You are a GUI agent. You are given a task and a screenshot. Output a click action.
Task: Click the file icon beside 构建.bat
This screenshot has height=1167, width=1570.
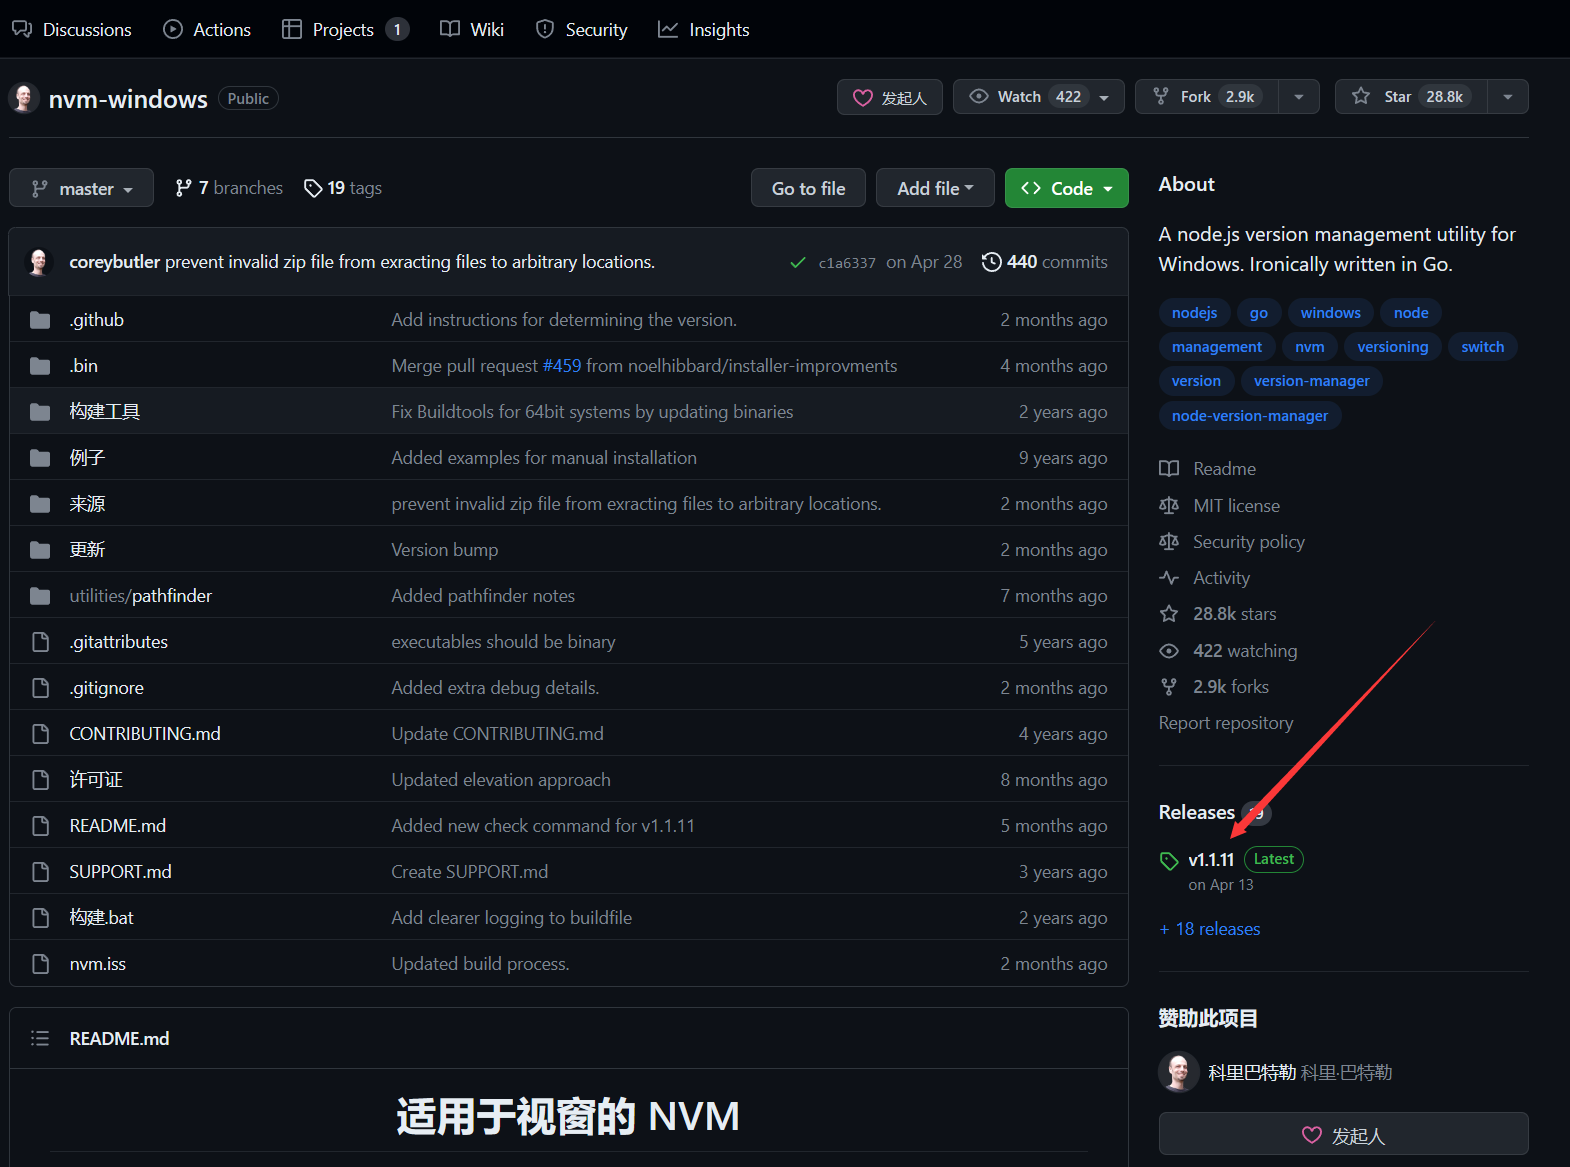(x=40, y=918)
